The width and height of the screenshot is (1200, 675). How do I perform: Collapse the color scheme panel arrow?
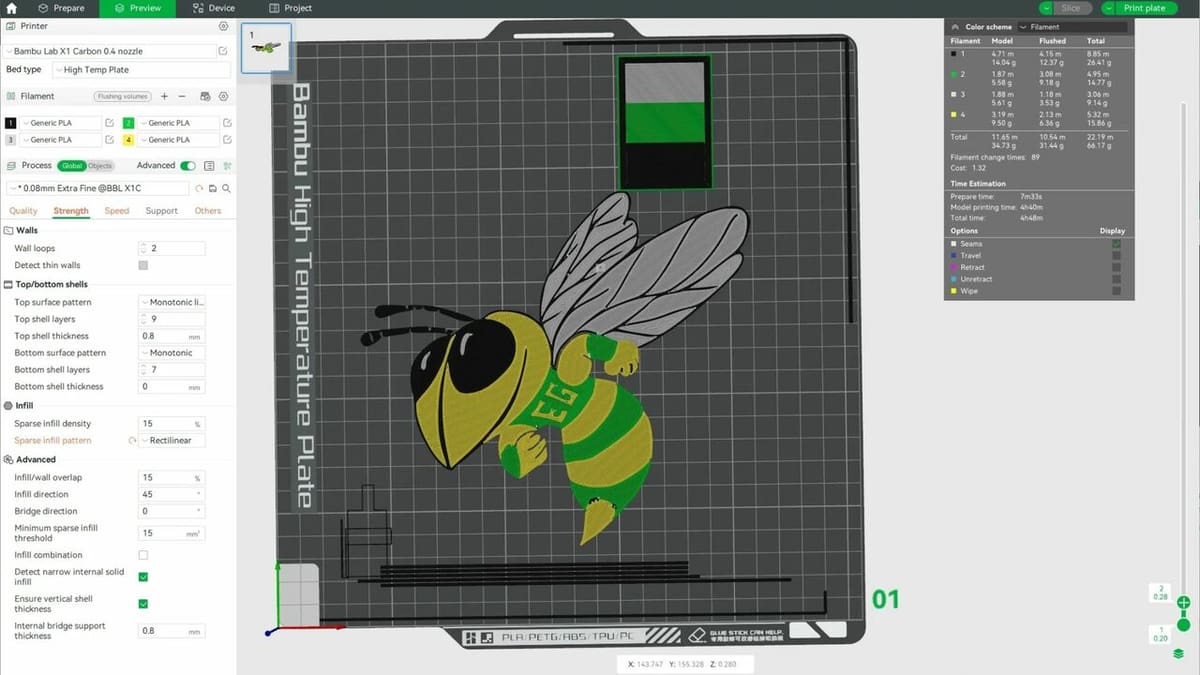pos(955,27)
